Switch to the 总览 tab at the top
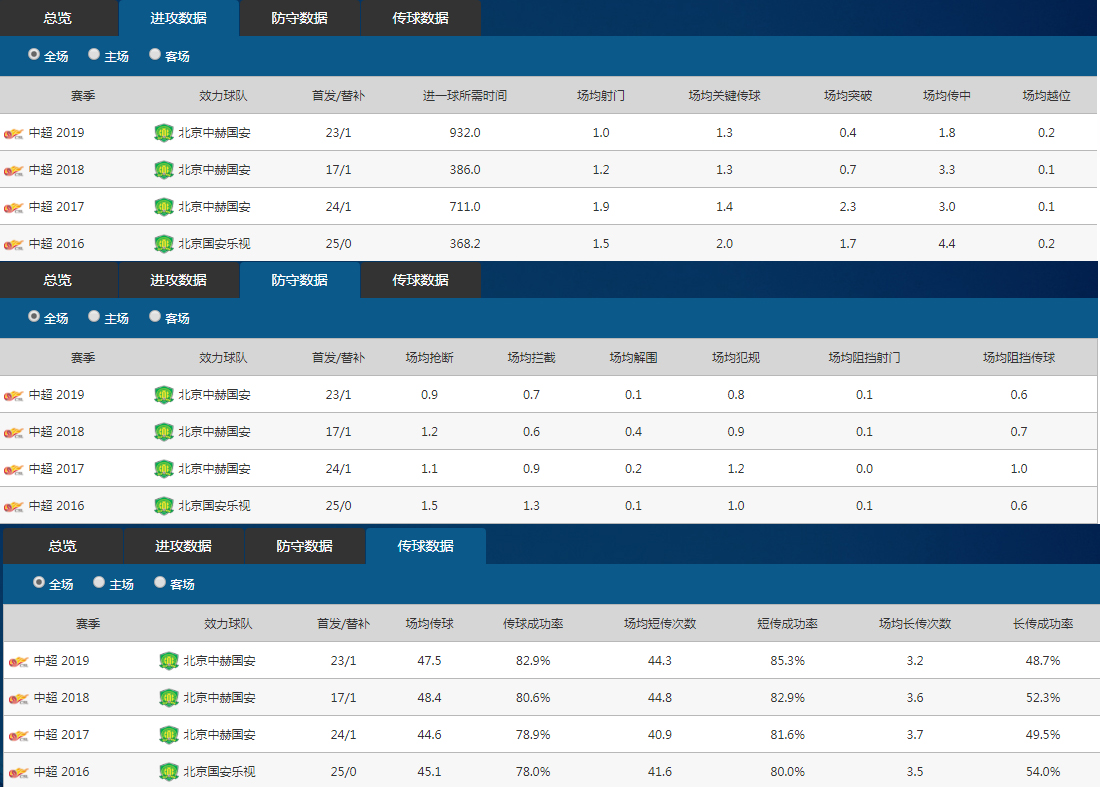This screenshot has width=1100, height=787. [x=58, y=18]
